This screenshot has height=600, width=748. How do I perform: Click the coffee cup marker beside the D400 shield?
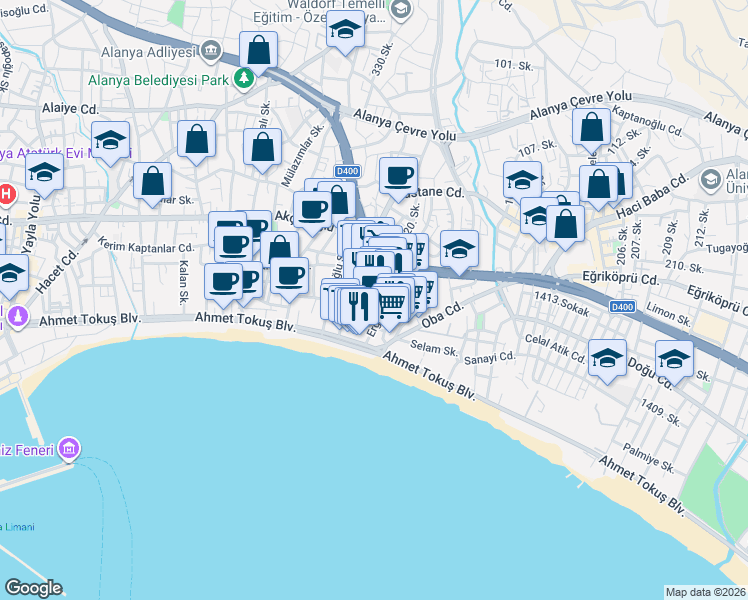312,210
